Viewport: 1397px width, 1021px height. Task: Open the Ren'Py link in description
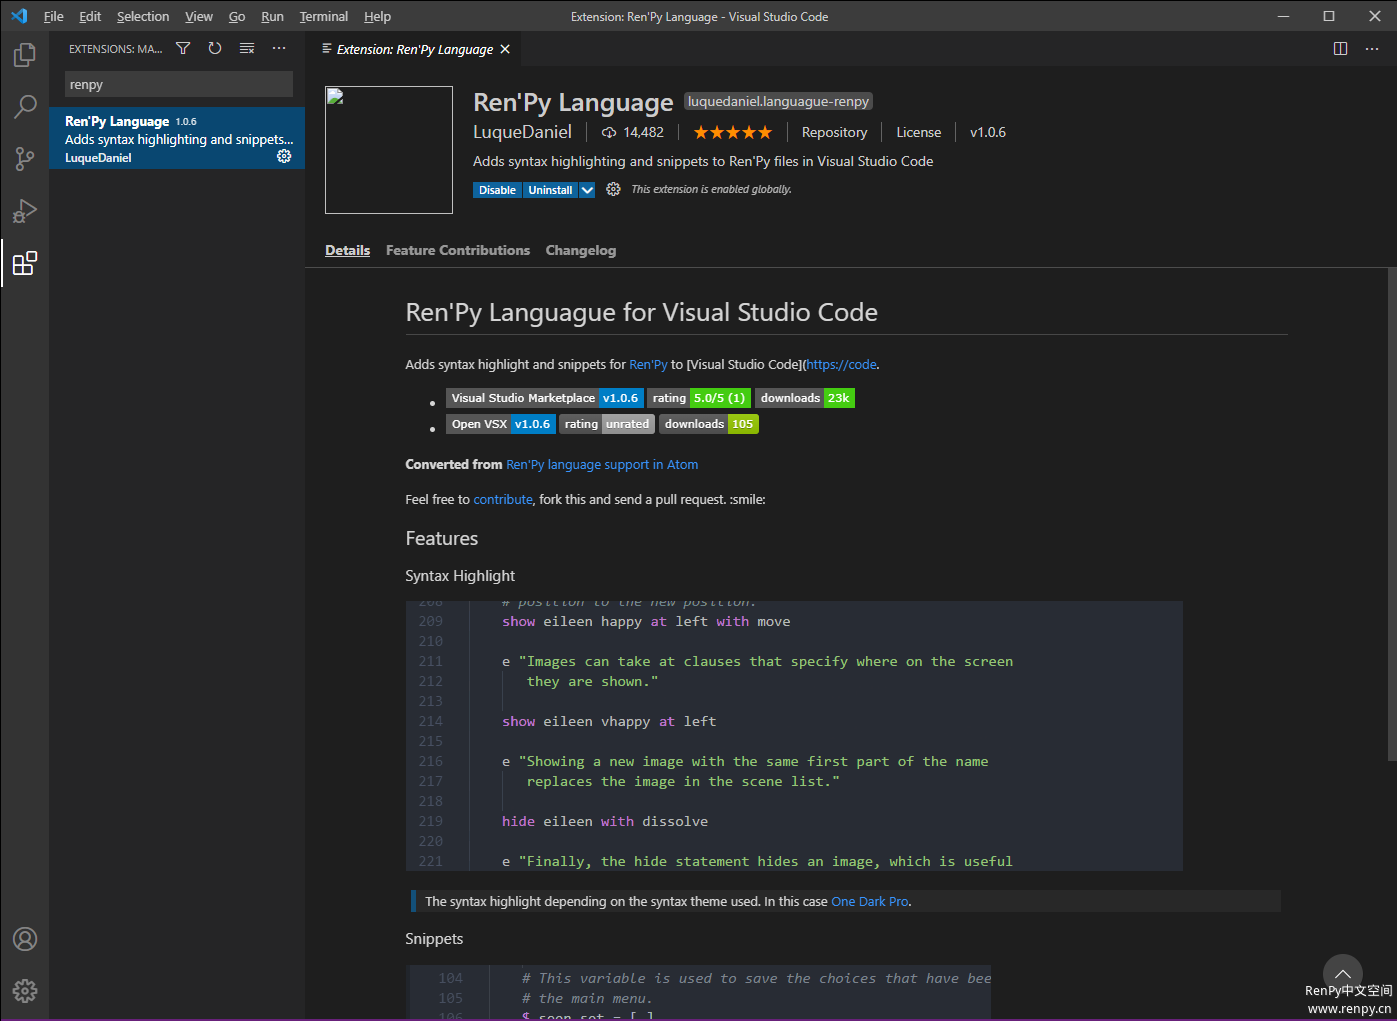[648, 365]
